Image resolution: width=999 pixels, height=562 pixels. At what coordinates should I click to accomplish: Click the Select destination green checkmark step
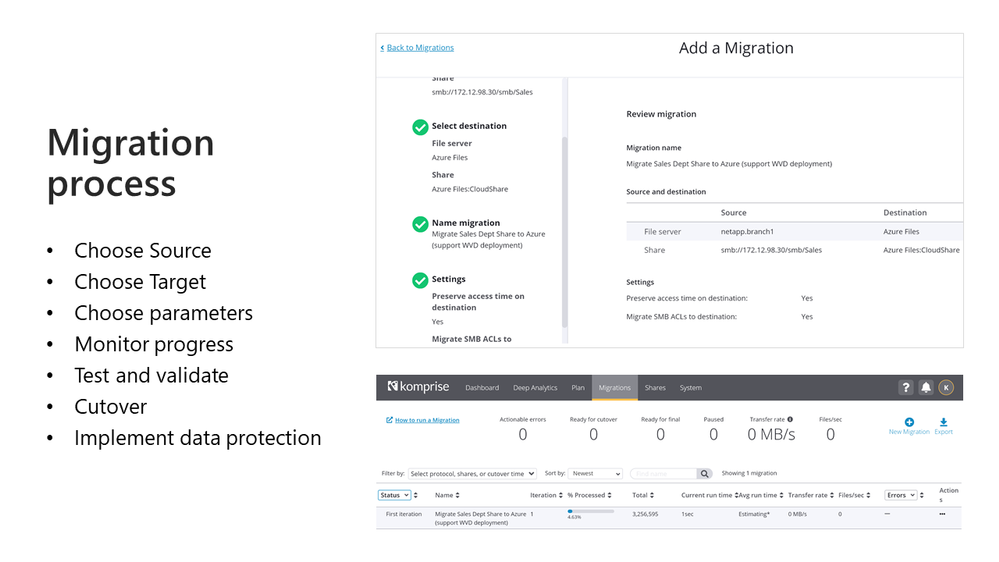click(x=420, y=127)
